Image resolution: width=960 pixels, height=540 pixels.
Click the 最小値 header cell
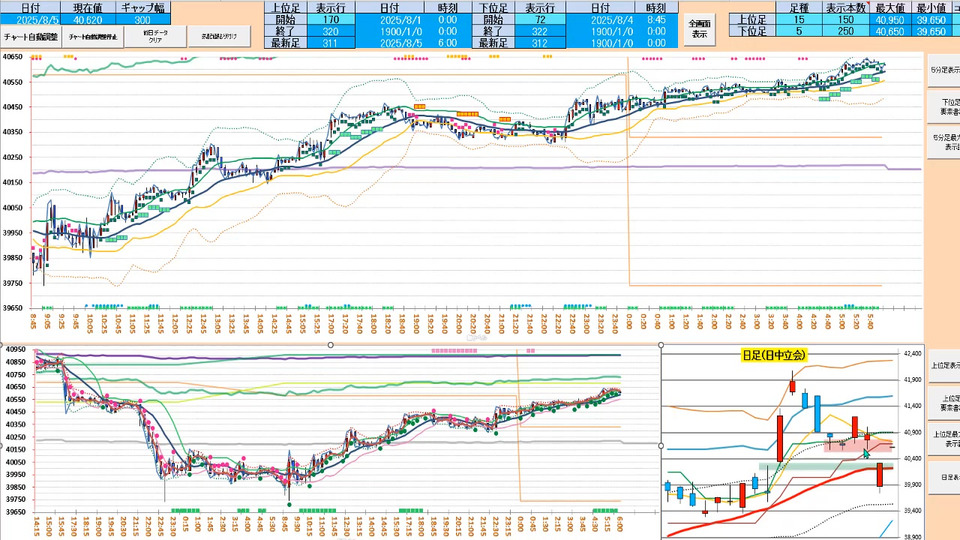(x=931, y=8)
